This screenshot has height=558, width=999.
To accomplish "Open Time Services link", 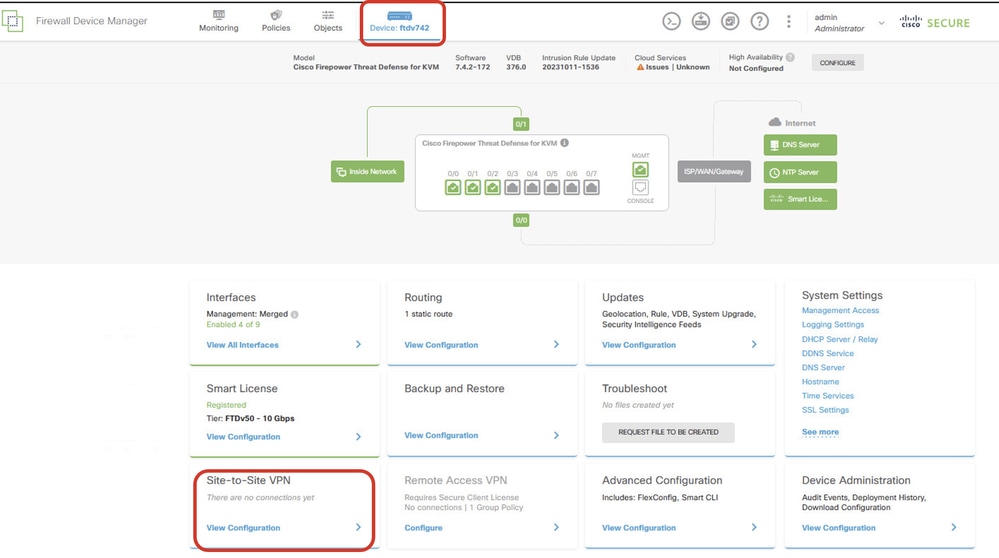I will coord(828,396).
